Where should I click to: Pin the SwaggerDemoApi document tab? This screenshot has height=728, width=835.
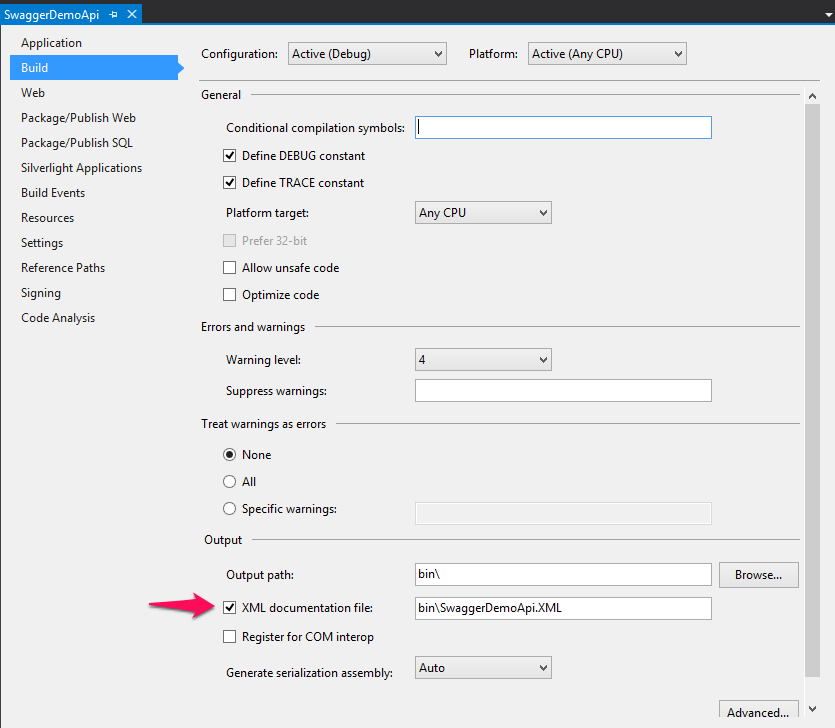pos(113,15)
